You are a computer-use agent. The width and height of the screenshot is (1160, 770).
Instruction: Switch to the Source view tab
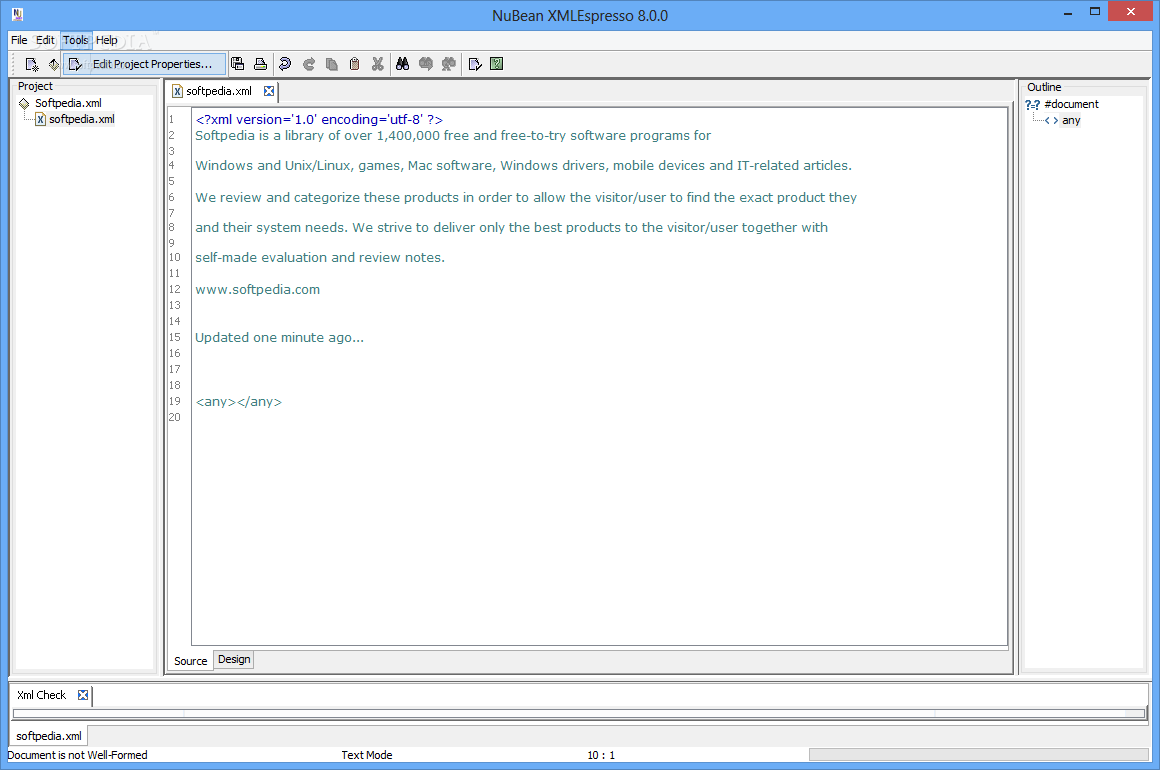click(190, 661)
